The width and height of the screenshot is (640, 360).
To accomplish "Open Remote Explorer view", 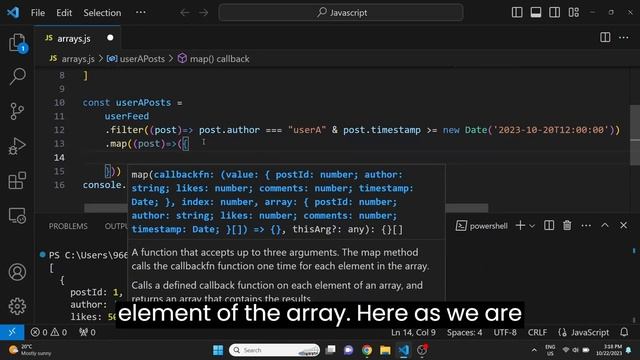I will 17,215.
